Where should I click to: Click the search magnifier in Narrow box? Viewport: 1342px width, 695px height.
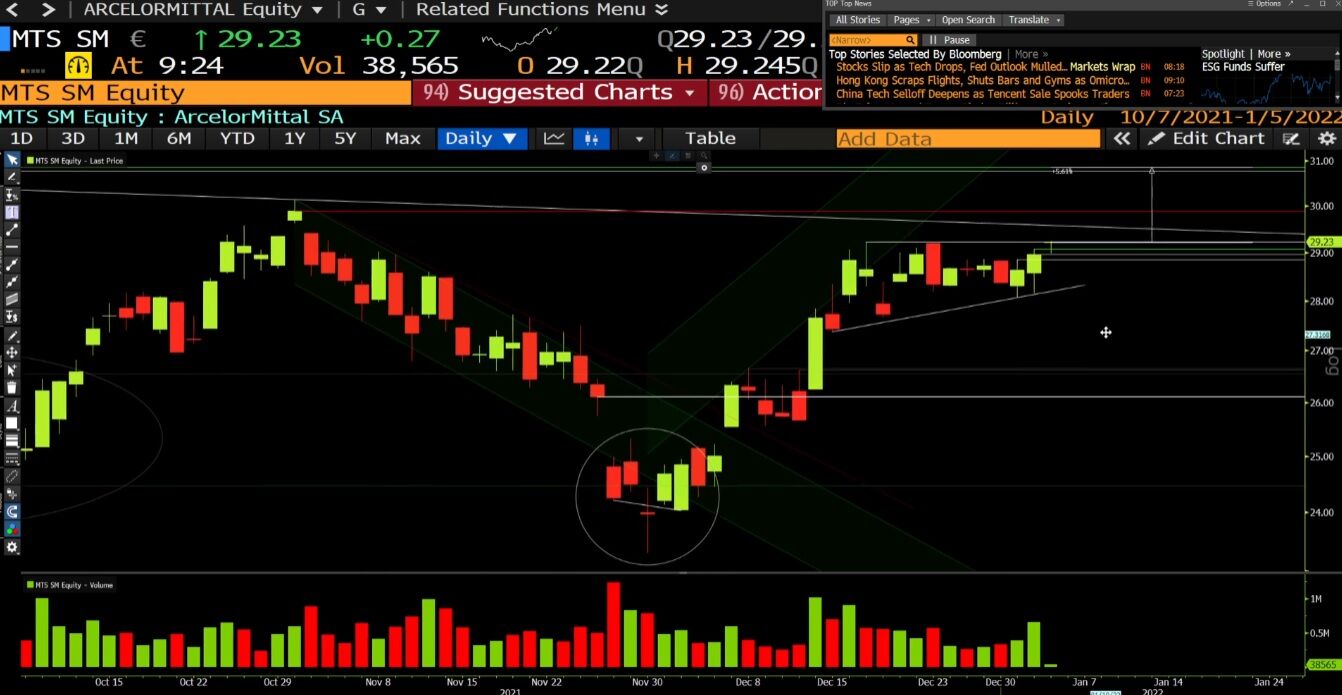[910, 40]
